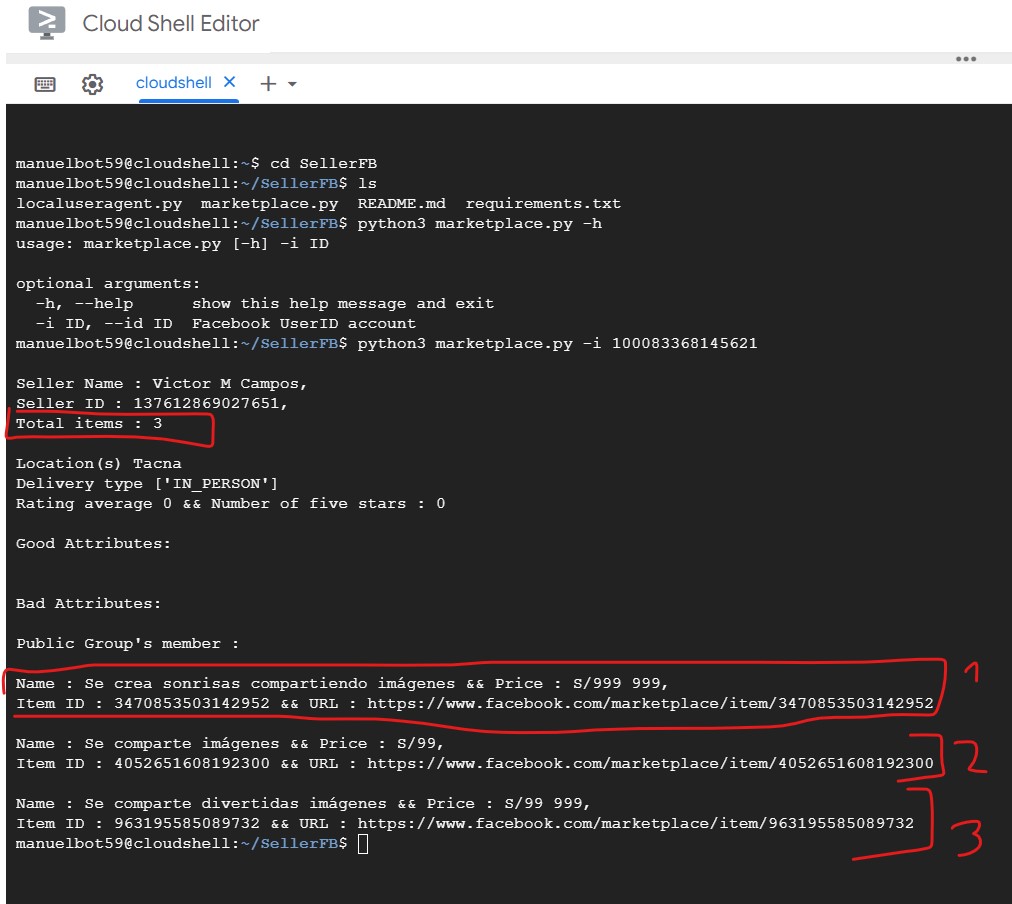Add a new terminal session with plus
The width and height of the screenshot is (1012, 904).
tap(268, 83)
